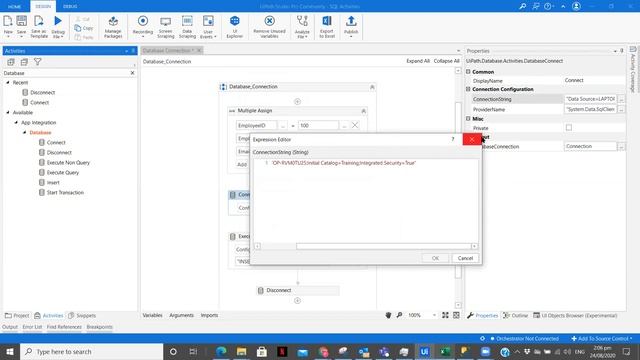
Task: Open the Error List tab
Action: [x=32, y=327]
